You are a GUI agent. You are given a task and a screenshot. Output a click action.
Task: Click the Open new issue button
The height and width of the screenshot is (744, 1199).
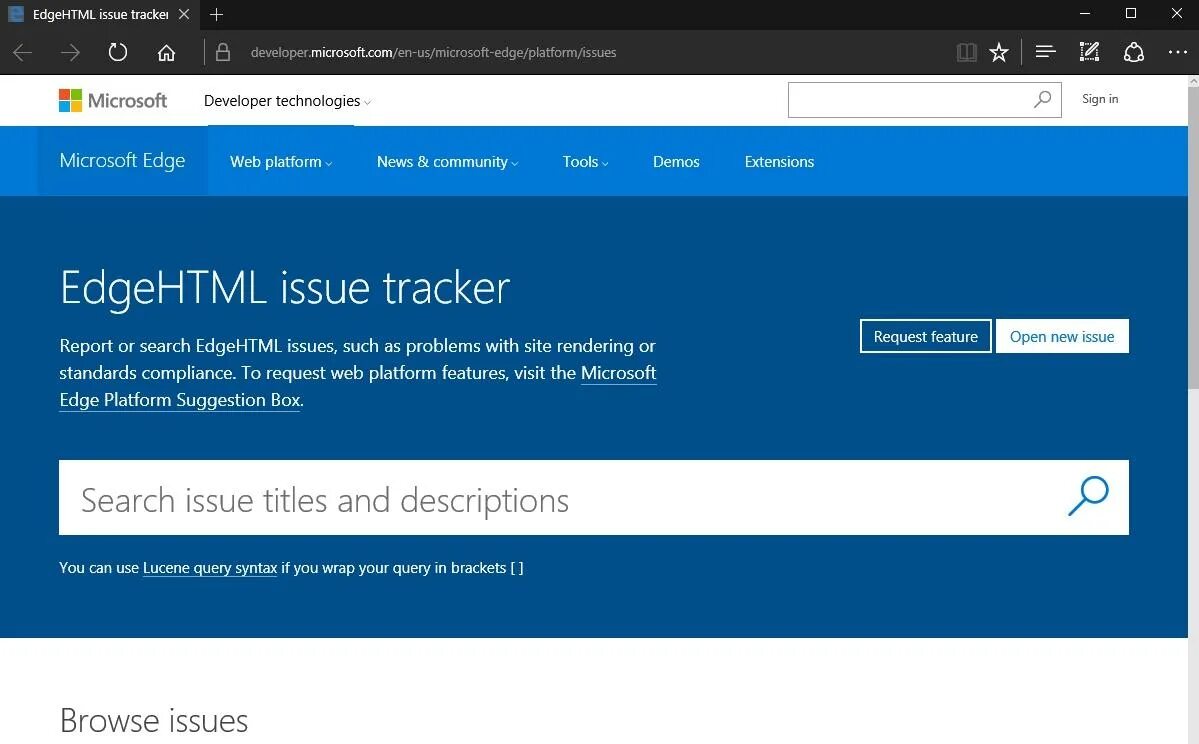tap(1062, 336)
